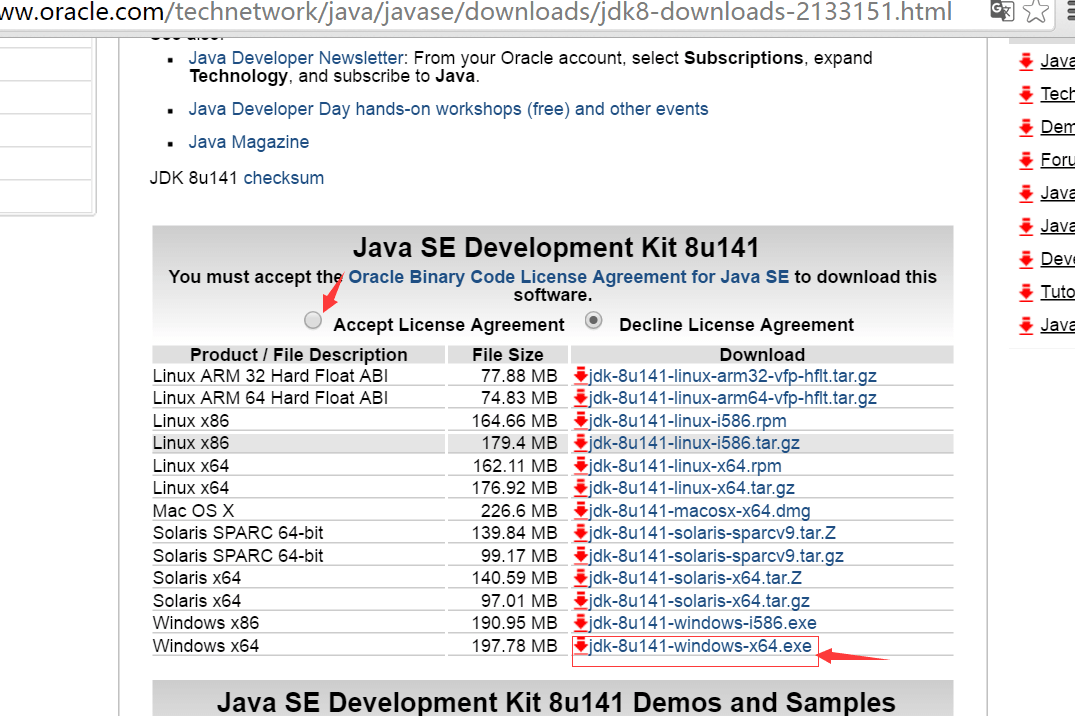Select Accept License Agreement radio button
1075x716 pixels.
[x=314, y=321]
